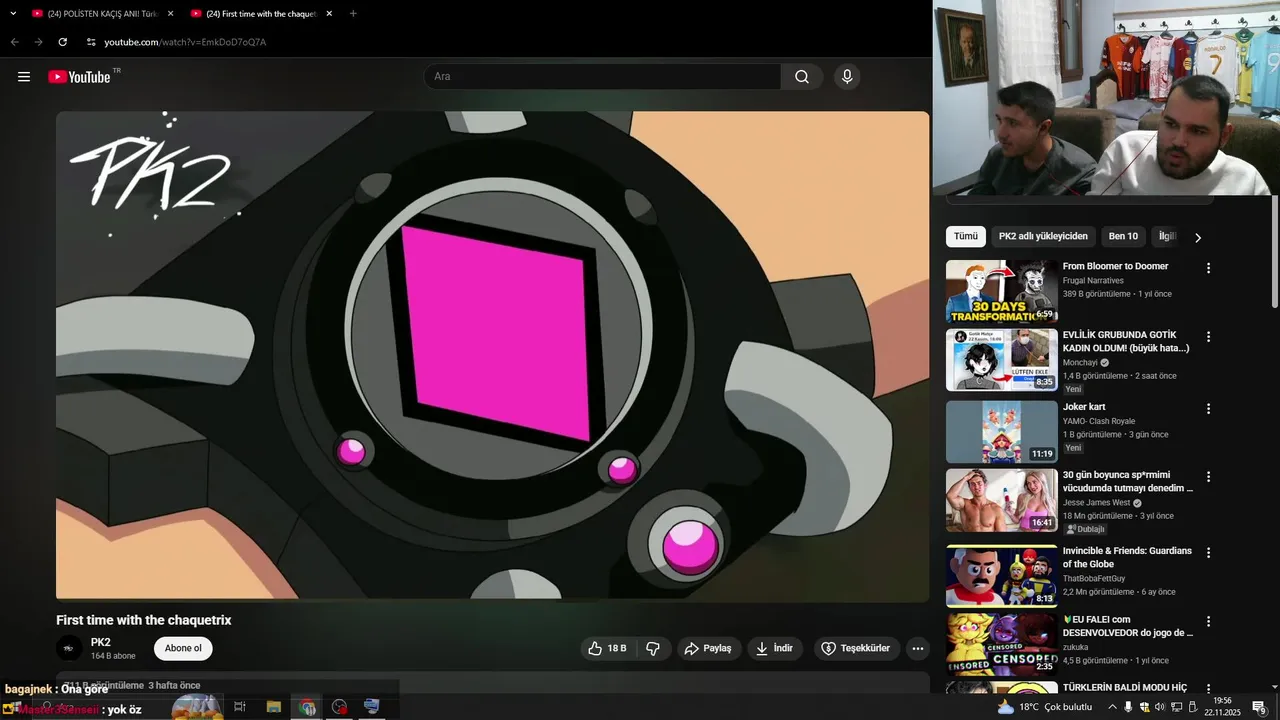Open PK2 channel name link

click(x=101, y=642)
